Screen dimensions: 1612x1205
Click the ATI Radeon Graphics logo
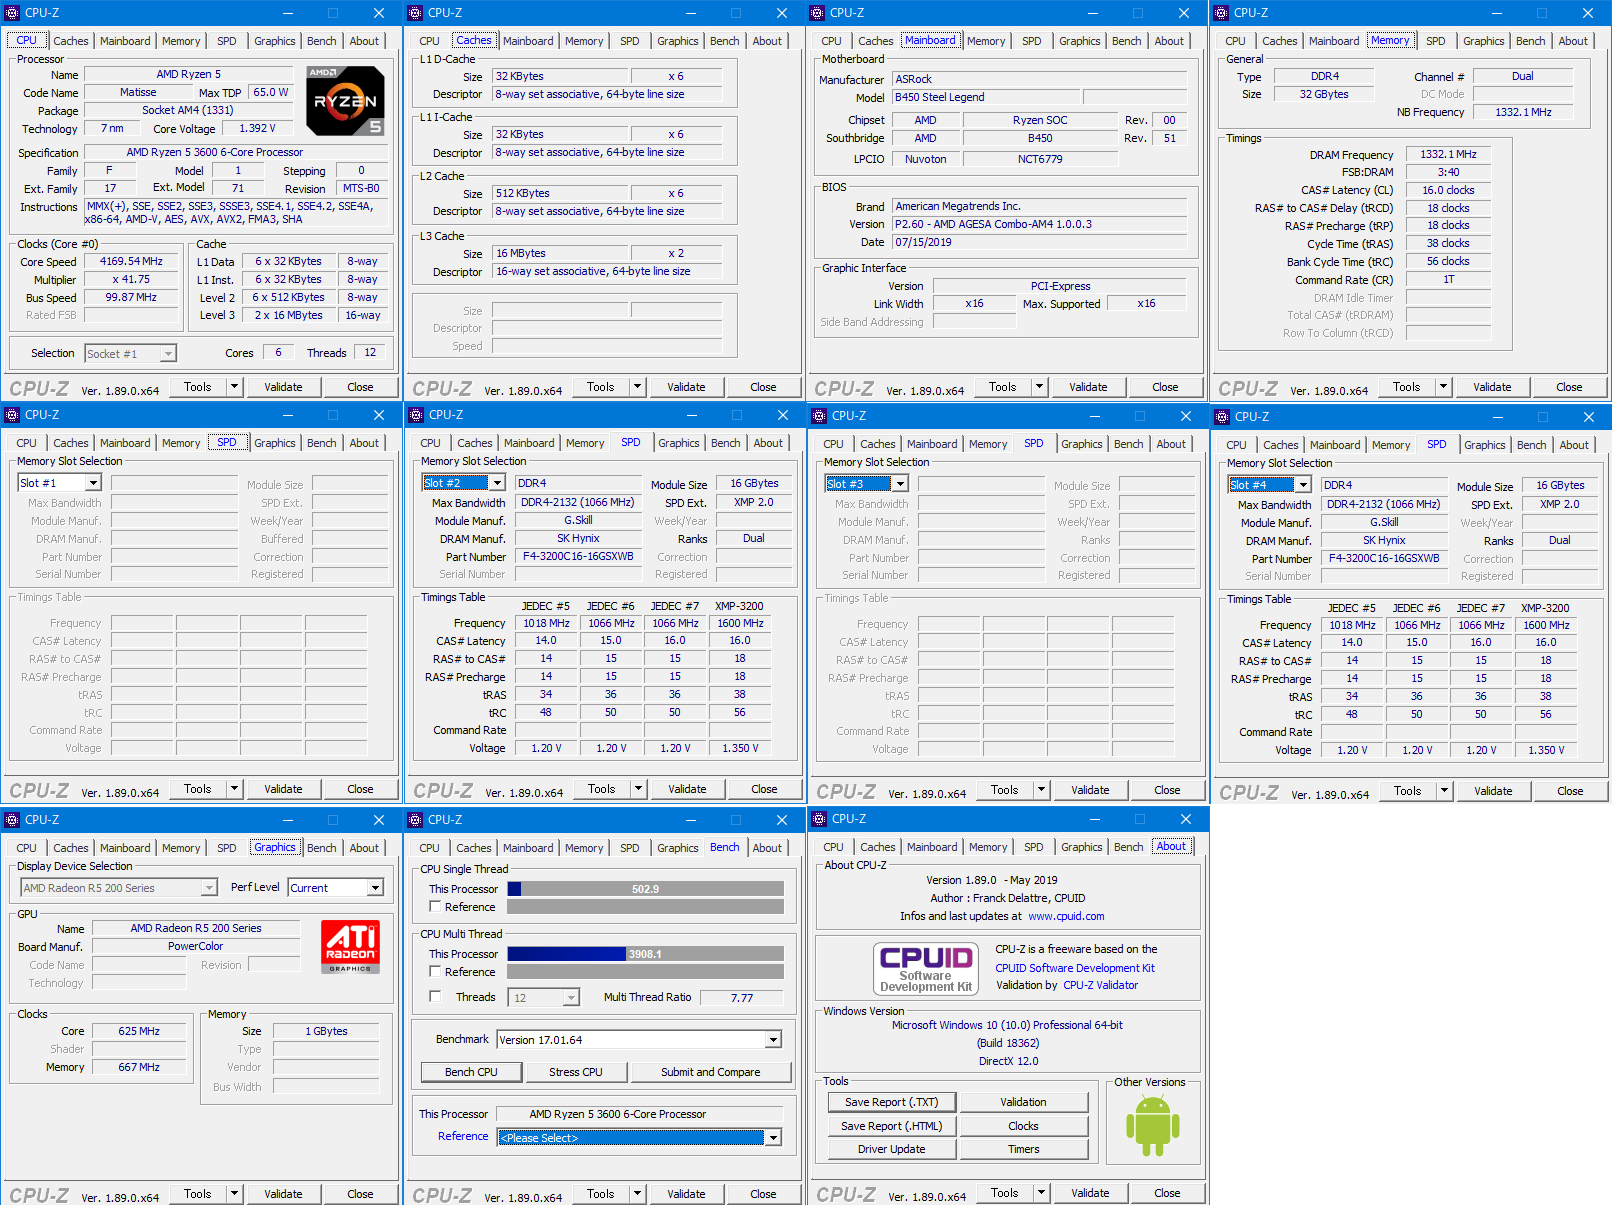[x=350, y=946]
